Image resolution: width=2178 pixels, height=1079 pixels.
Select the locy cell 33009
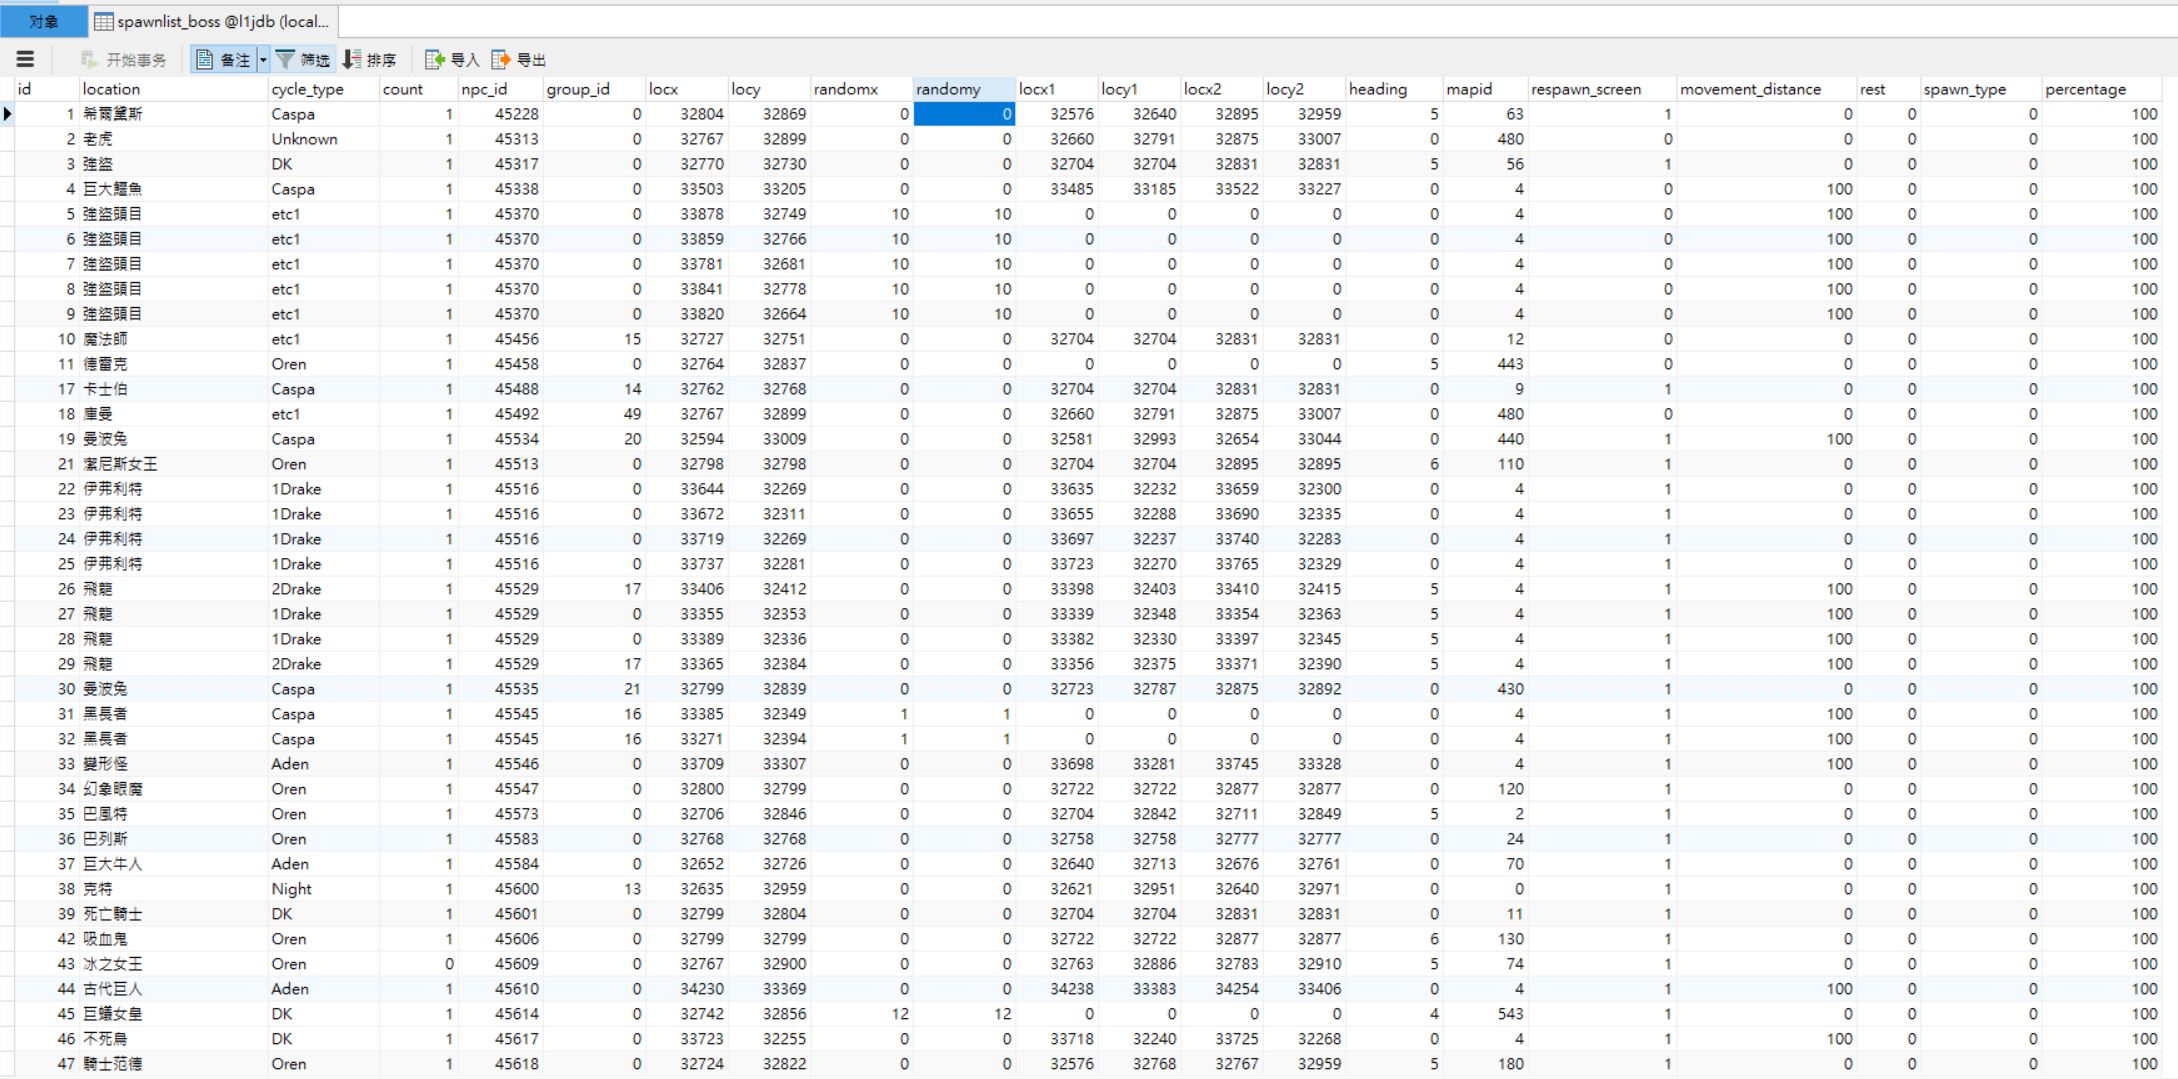[x=769, y=439]
